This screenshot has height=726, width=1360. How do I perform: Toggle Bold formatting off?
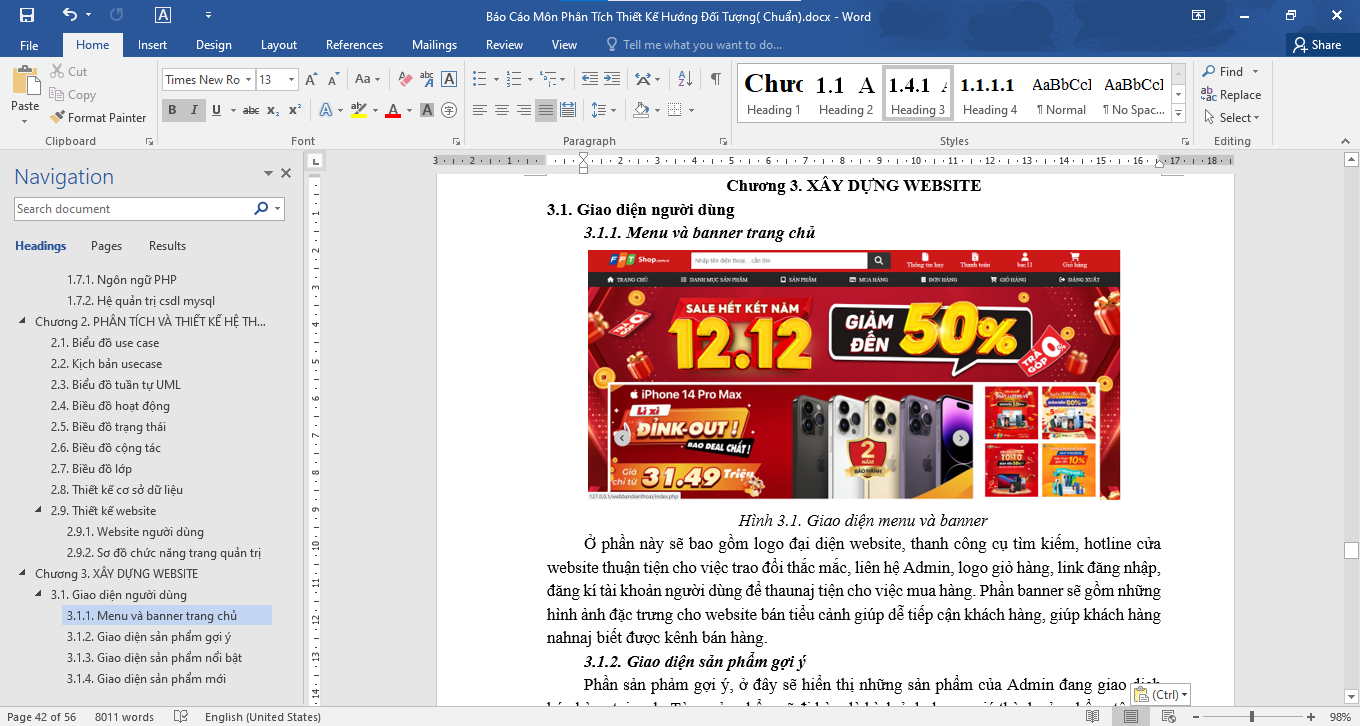tap(172, 110)
